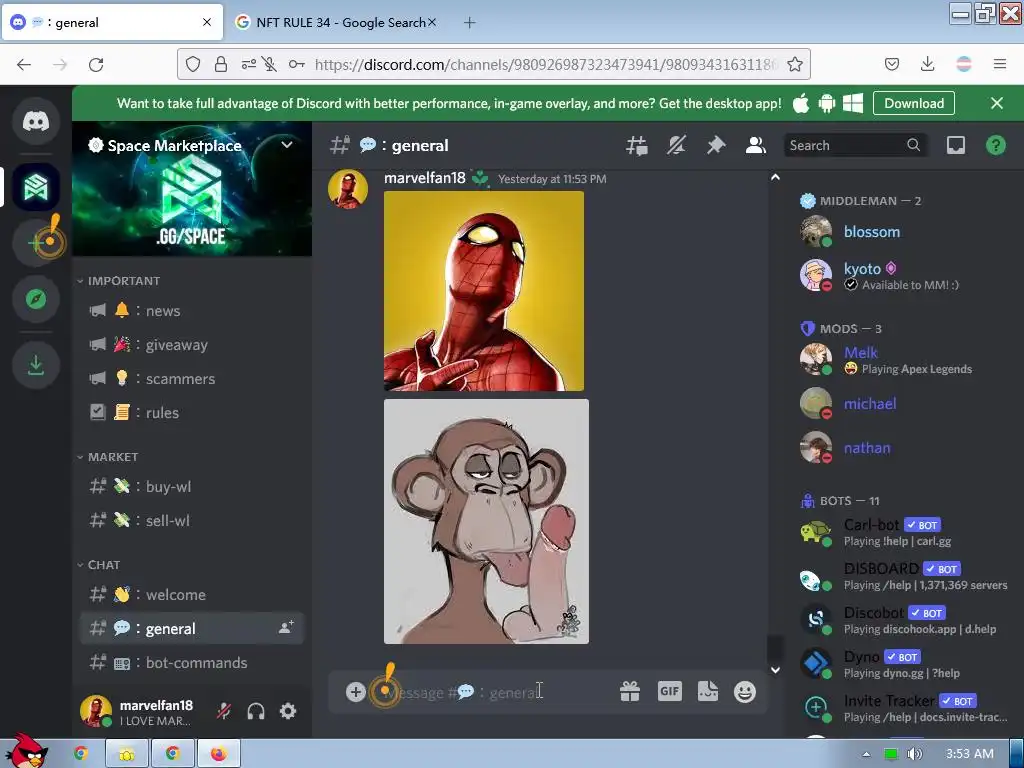This screenshot has height=768, width=1024.
Task: Open the buy-wl channel
Action: 192,487
